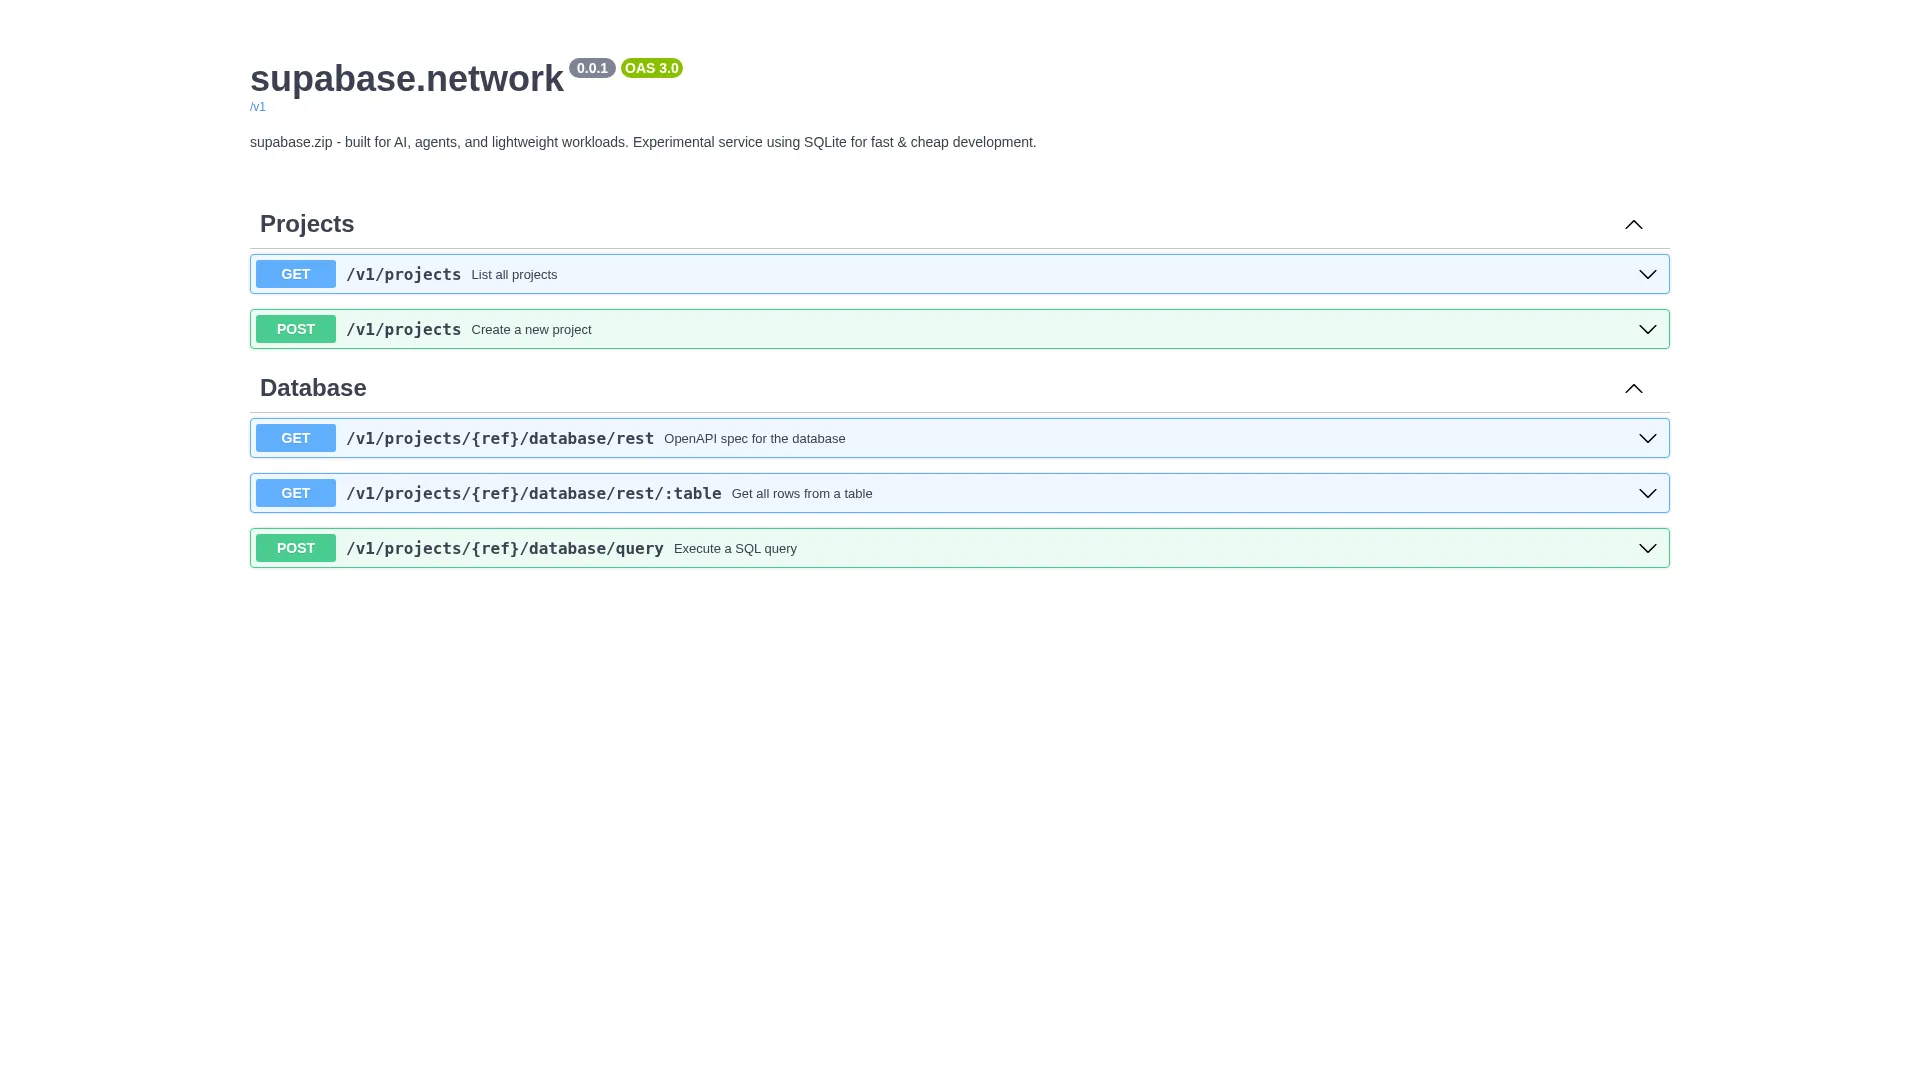Click POST badge for database/query endpoint
Viewport: 1920px width, 1080px height.
[x=296, y=548]
